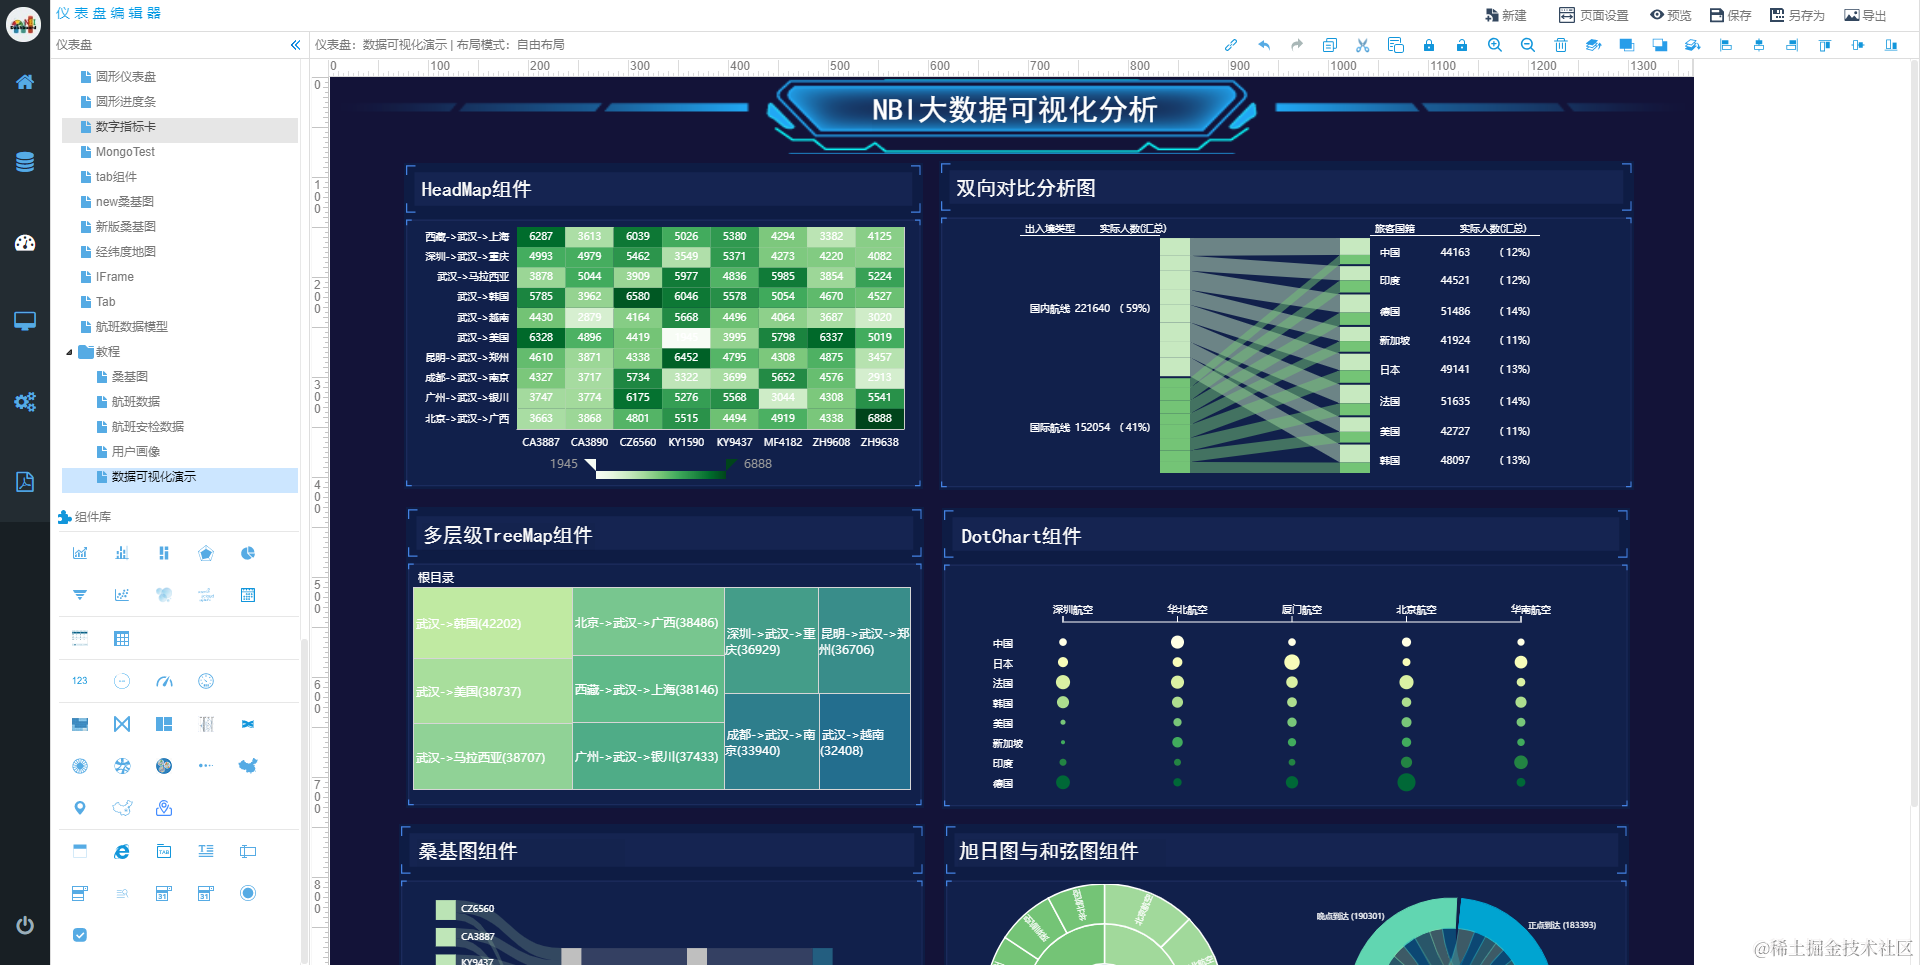Select the IE browser iframe component
The height and width of the screenshot is (965, 1920).
[x=122, y=851]
